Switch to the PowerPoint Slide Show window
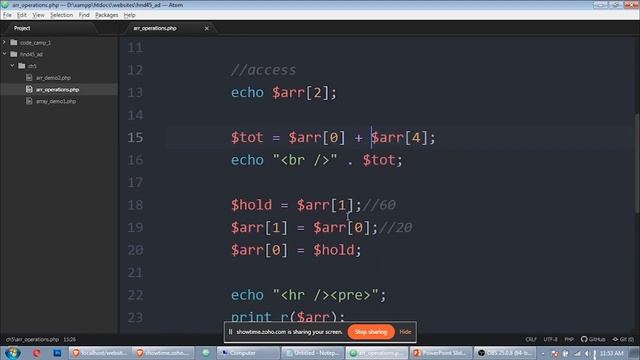 440,353
